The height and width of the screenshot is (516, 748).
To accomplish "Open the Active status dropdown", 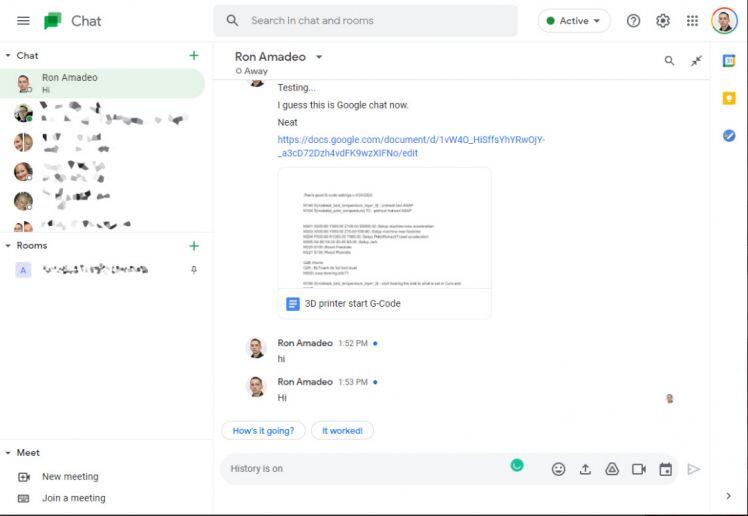I will 574,21.
